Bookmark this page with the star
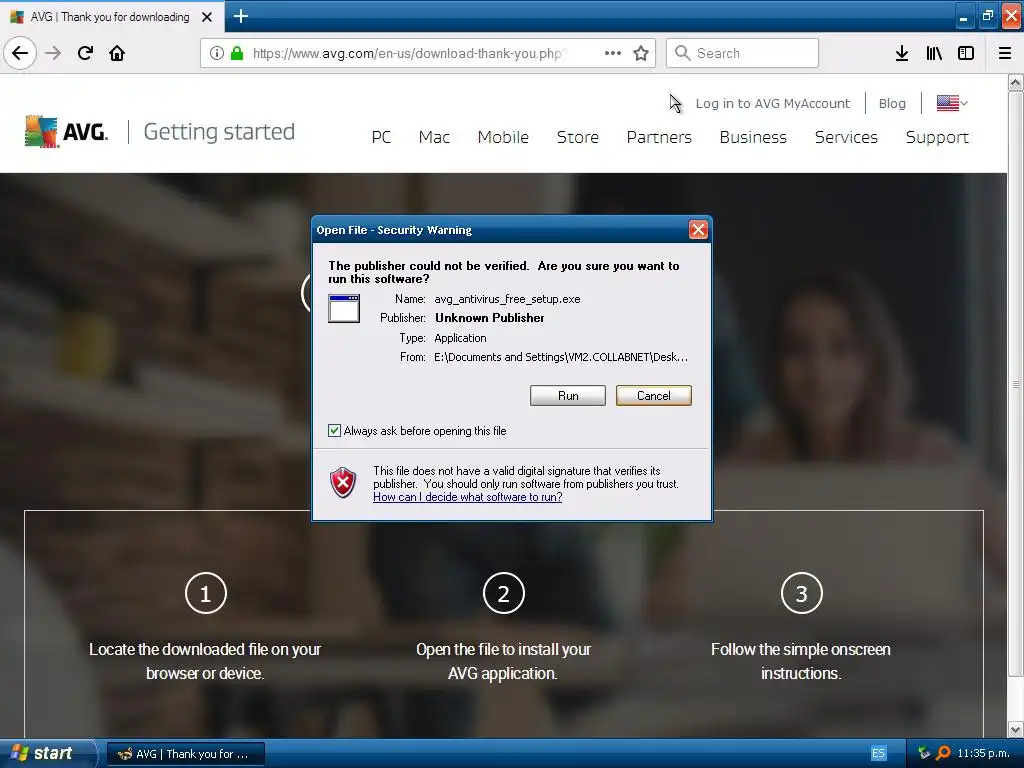The width and height of the screenshot is (1024, 768). (641, 53)
